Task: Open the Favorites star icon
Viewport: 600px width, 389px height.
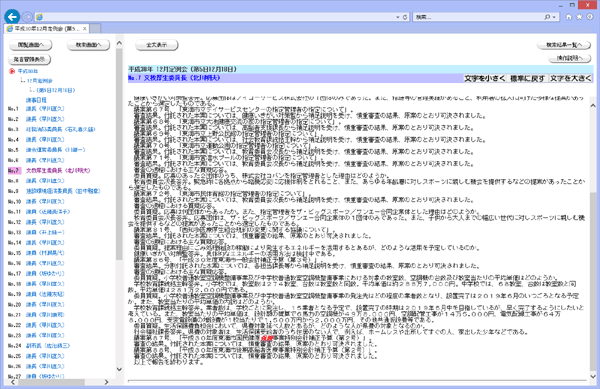Action: pyautogui.click(x=579, y=17)
